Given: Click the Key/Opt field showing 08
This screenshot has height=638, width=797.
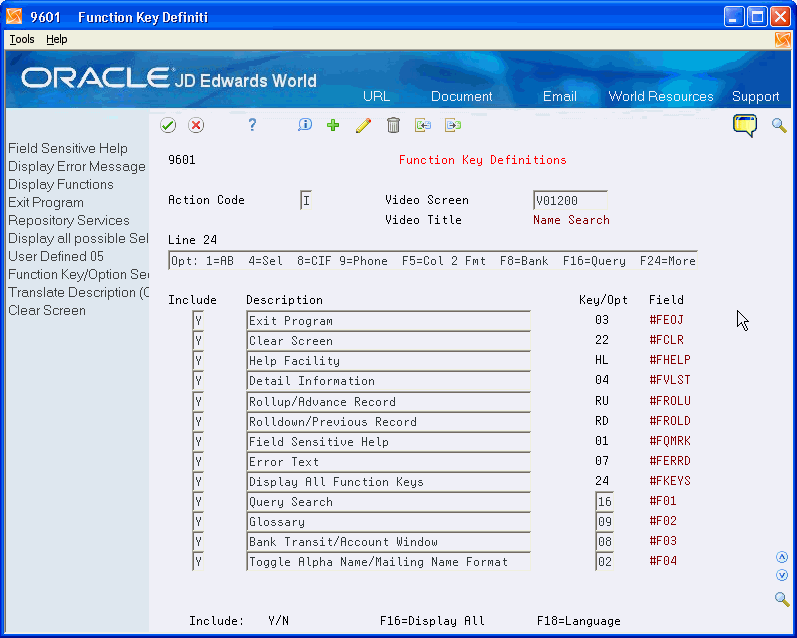Looking at the screenshot, I should tap(604, 542).
